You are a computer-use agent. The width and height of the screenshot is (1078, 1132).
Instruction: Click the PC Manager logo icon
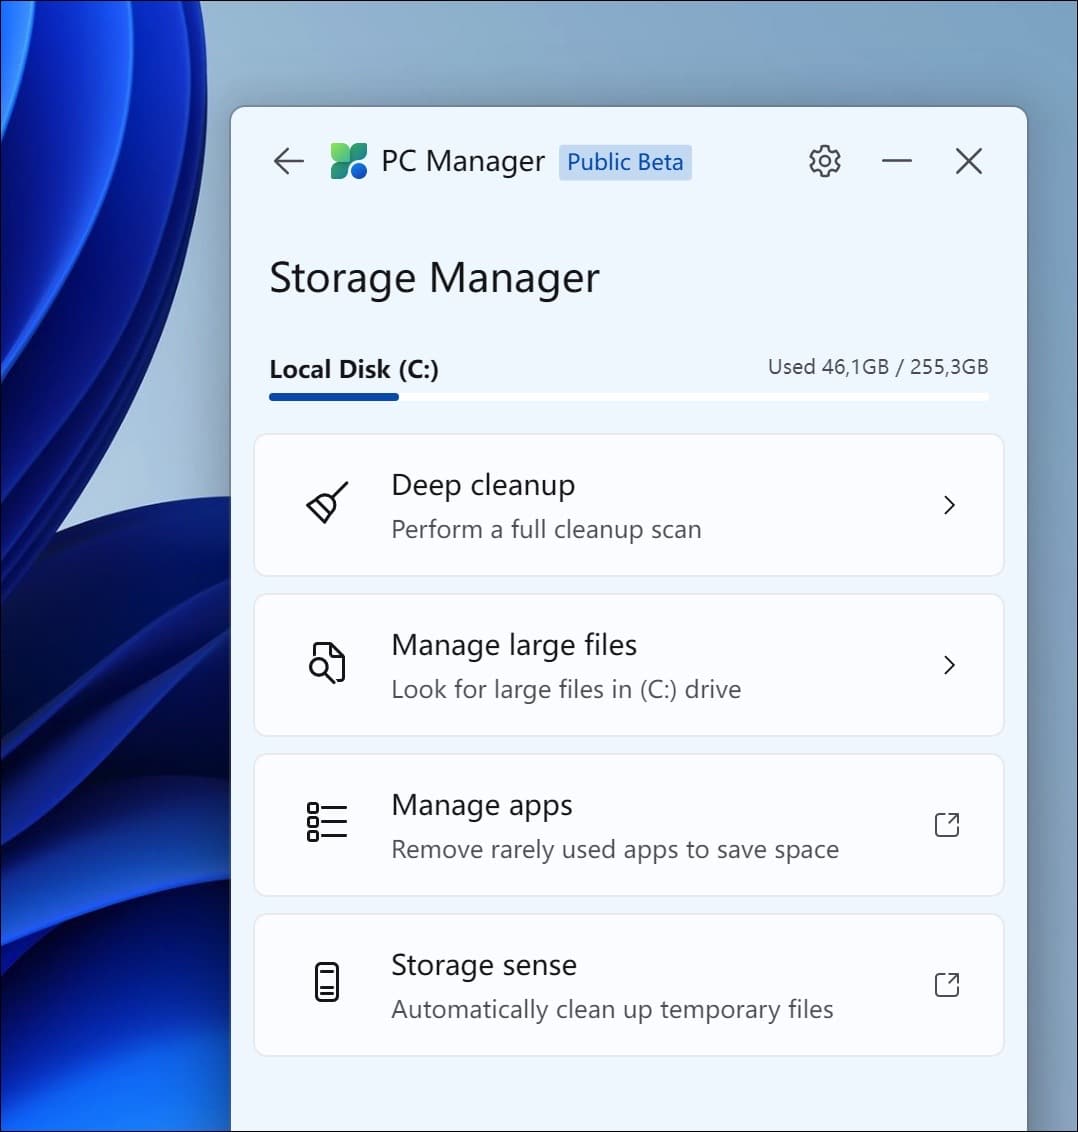[x=349, y=161]
